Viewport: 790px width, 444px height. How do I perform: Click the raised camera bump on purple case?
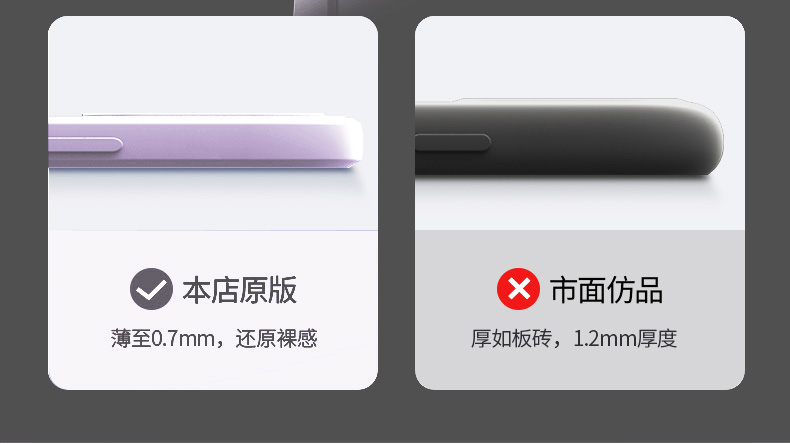pos(202,115)
